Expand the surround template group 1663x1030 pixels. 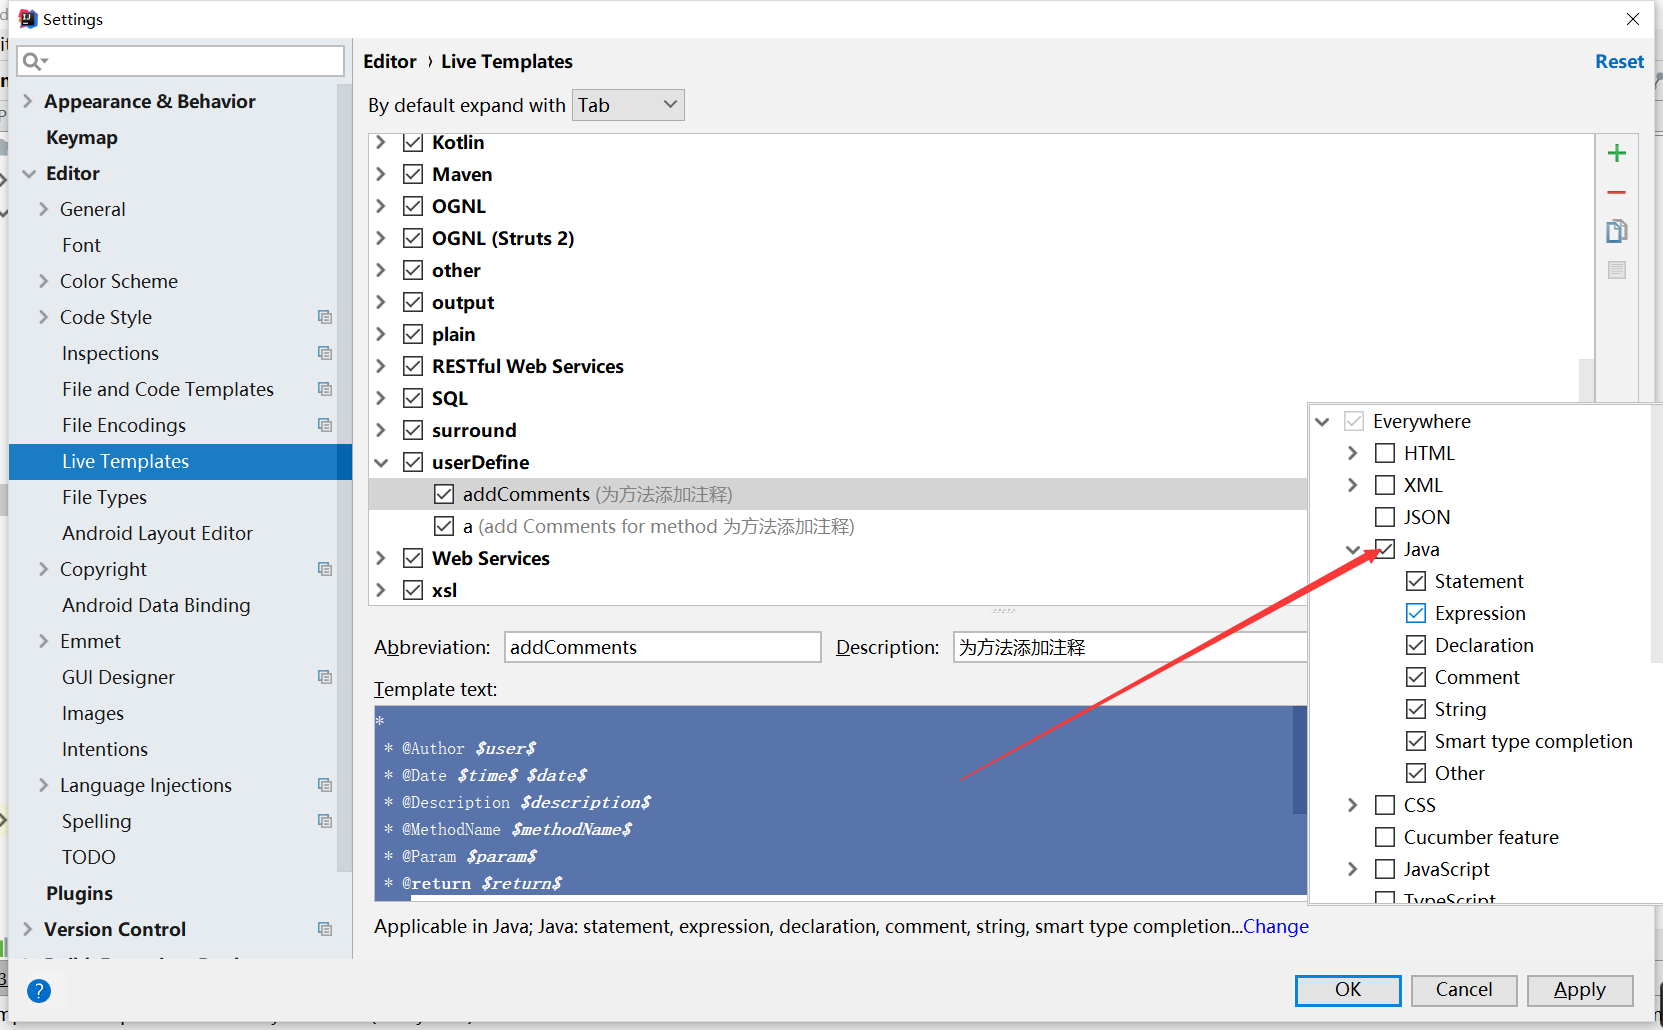pos(381,430)
